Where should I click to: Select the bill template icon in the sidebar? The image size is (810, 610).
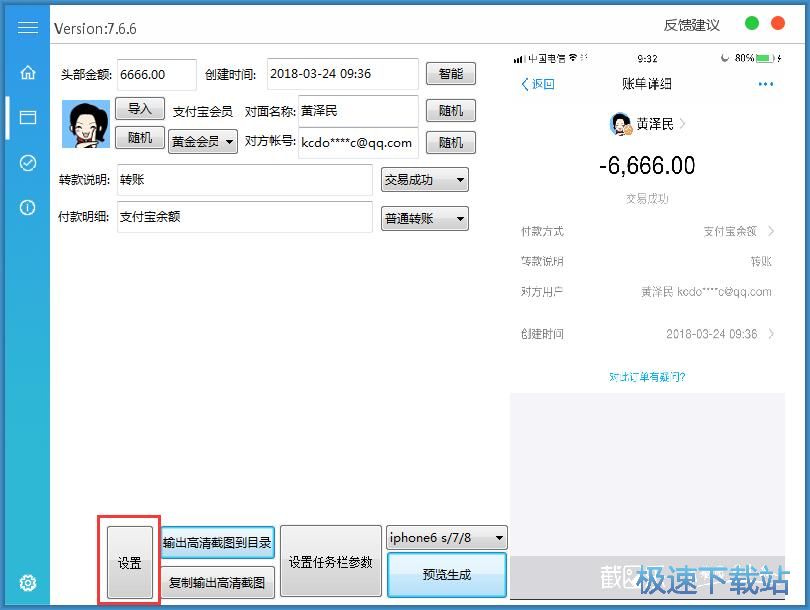(27, 118)
